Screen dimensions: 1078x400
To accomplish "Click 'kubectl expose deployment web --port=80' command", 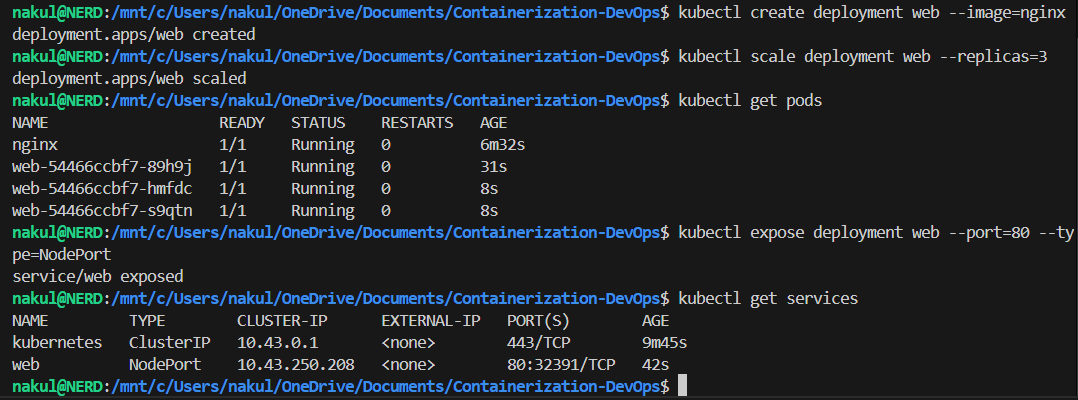I will pyautogui.click(x=853, y=233).
